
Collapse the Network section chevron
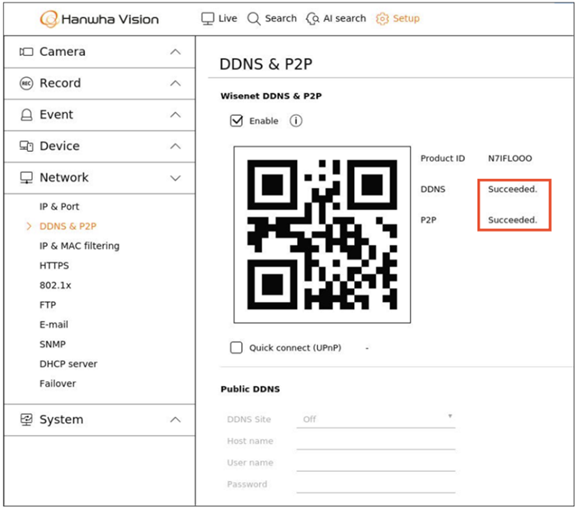tap(176, 178)
